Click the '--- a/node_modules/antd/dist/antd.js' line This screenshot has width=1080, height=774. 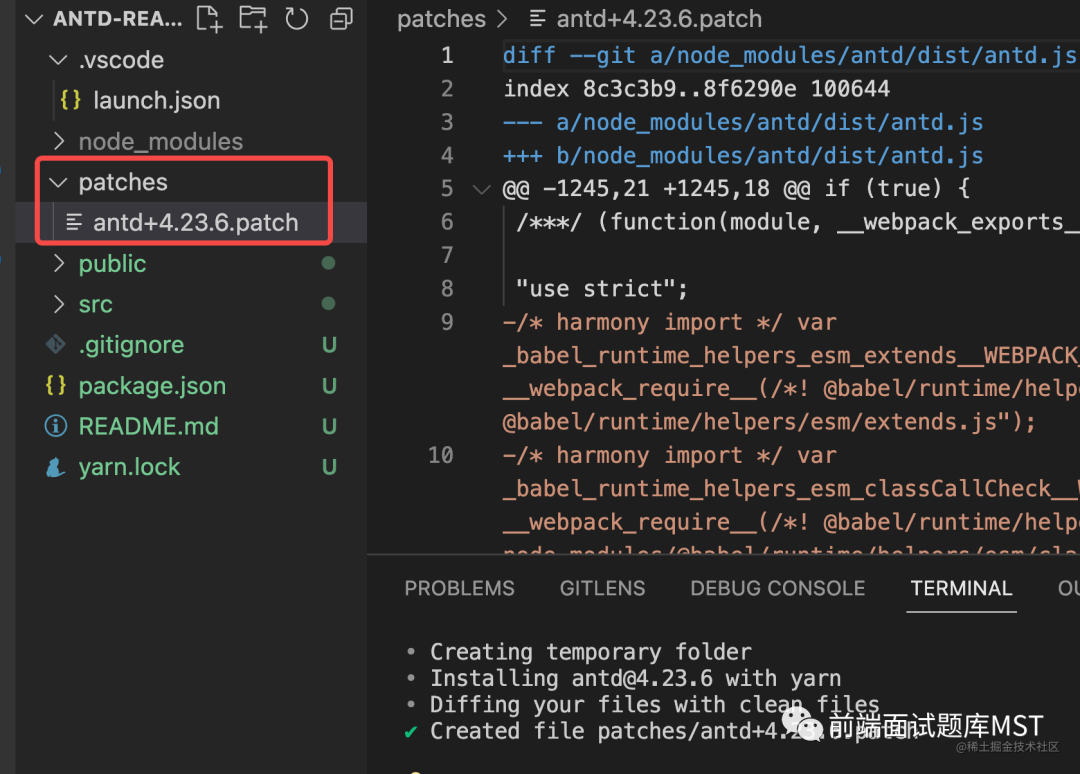point(743,123)
